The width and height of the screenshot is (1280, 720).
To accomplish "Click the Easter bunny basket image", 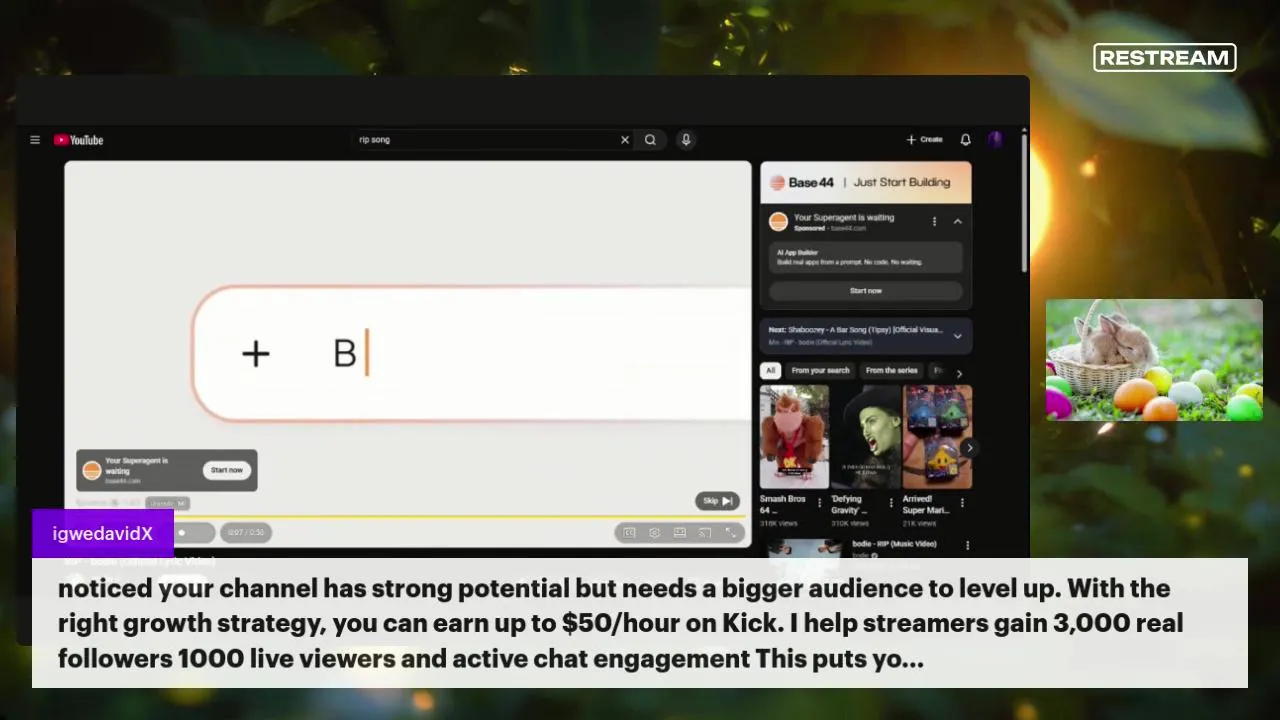I will click(1154, 360).
